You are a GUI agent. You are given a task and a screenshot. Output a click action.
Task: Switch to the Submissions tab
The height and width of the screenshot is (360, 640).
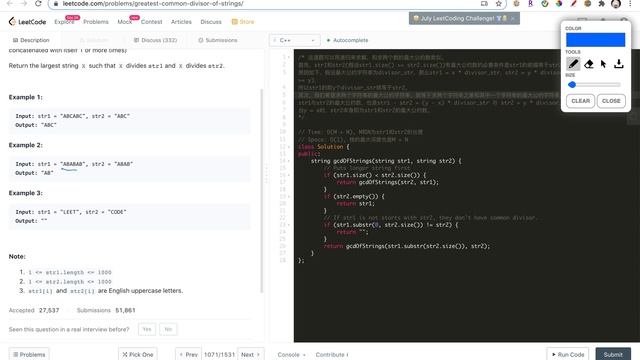(218, 40)
